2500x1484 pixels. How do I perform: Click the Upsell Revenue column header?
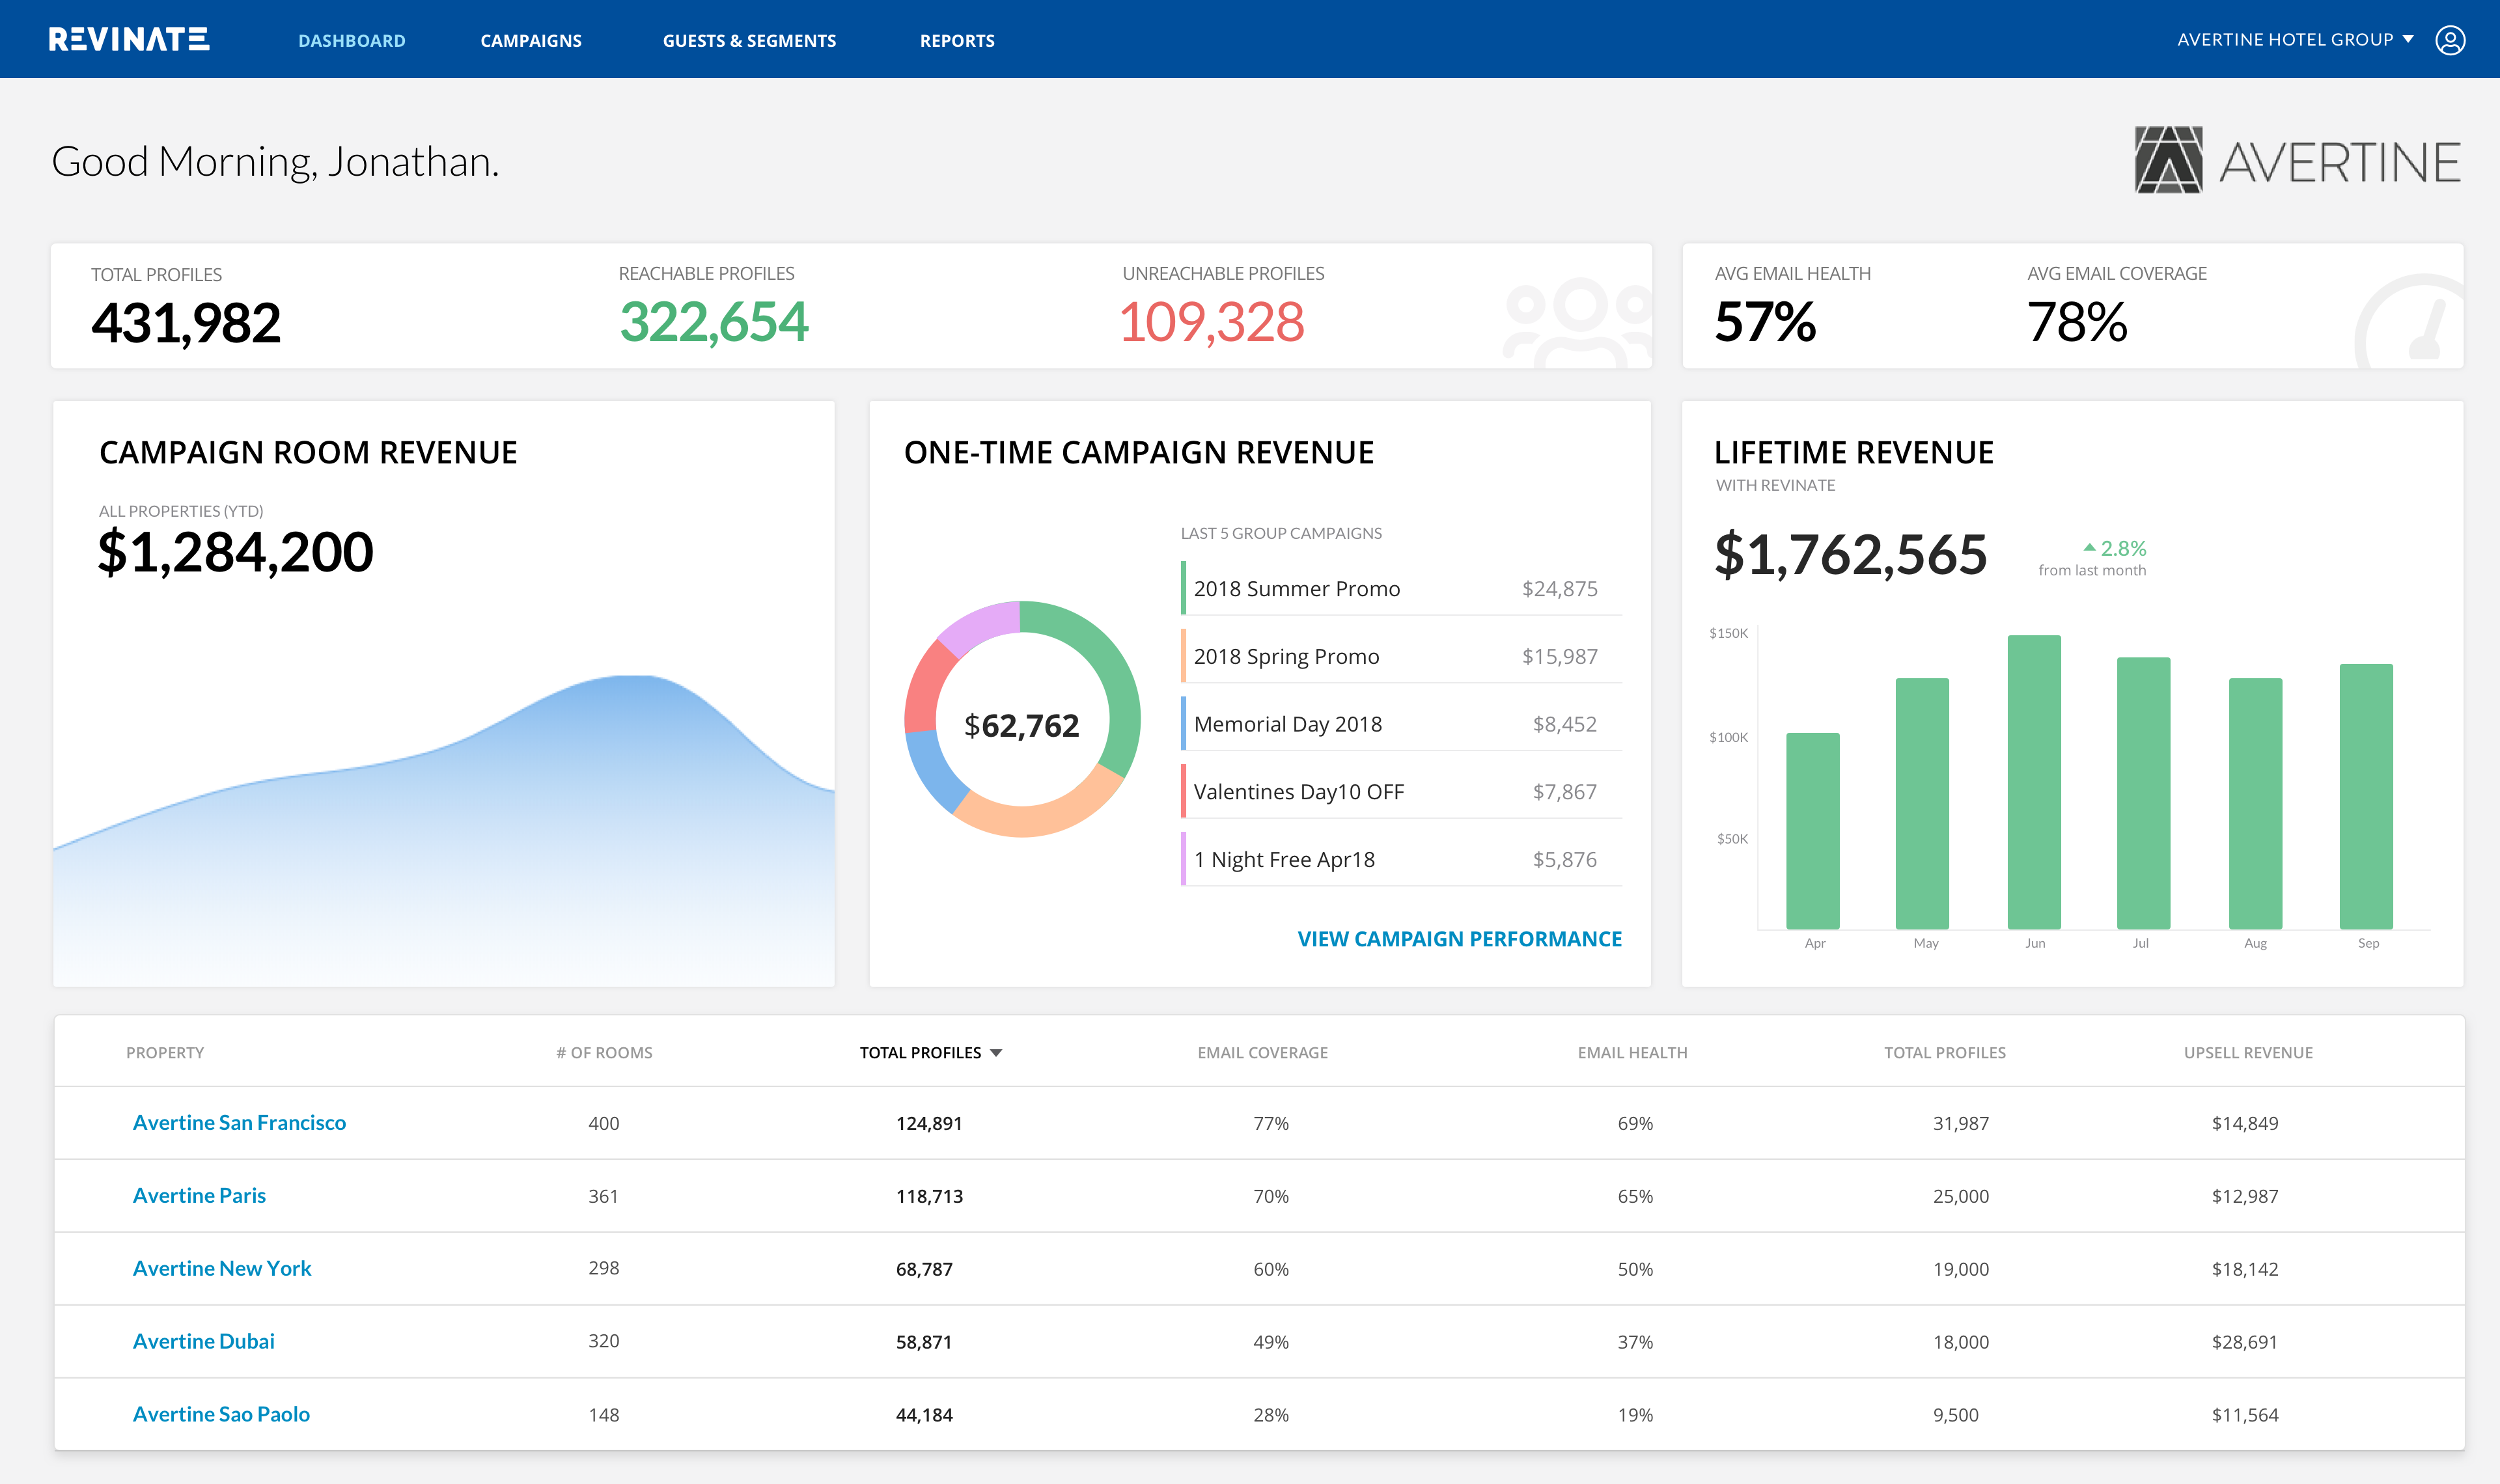2248,1053
